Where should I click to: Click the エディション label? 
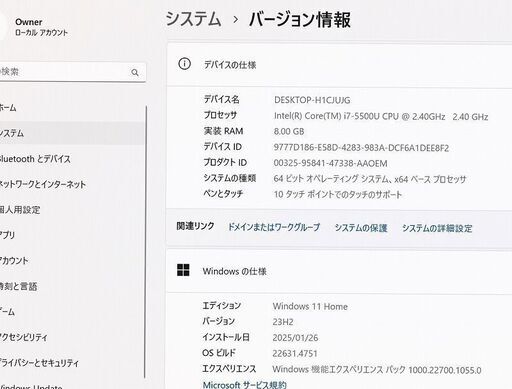[x=222, y=305]
